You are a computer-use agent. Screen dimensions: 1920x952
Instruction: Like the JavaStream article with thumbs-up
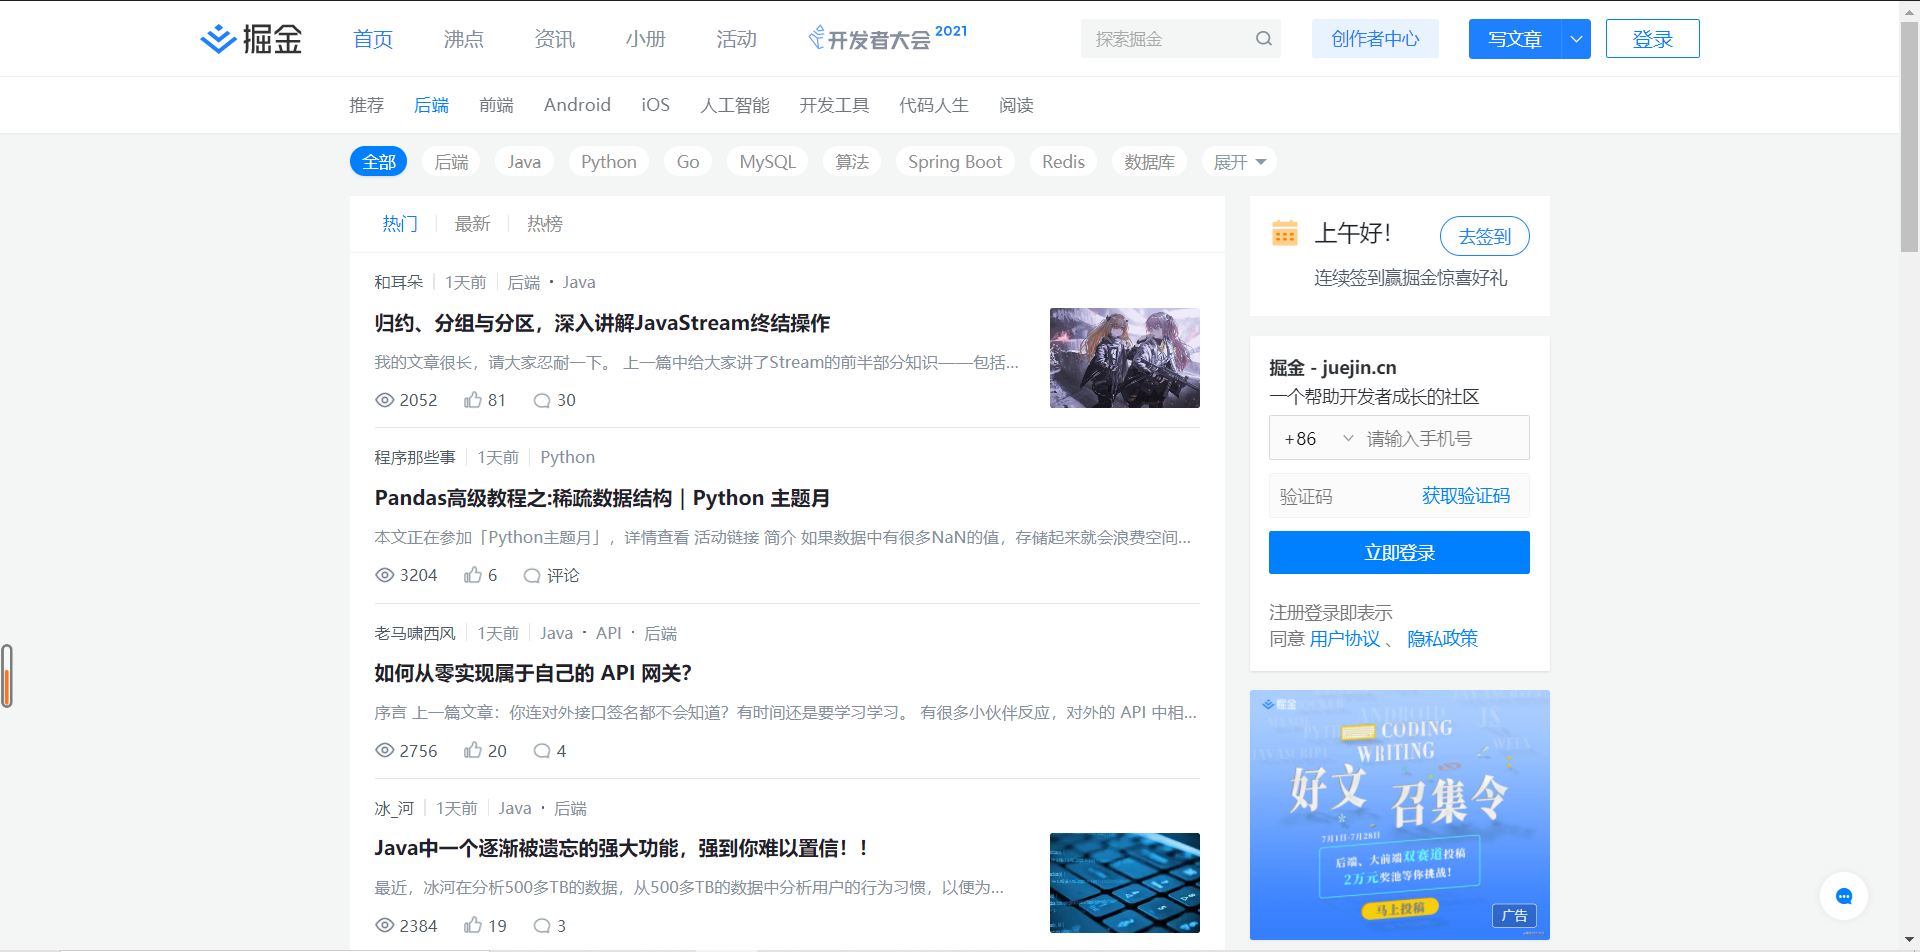pos(473,400)
